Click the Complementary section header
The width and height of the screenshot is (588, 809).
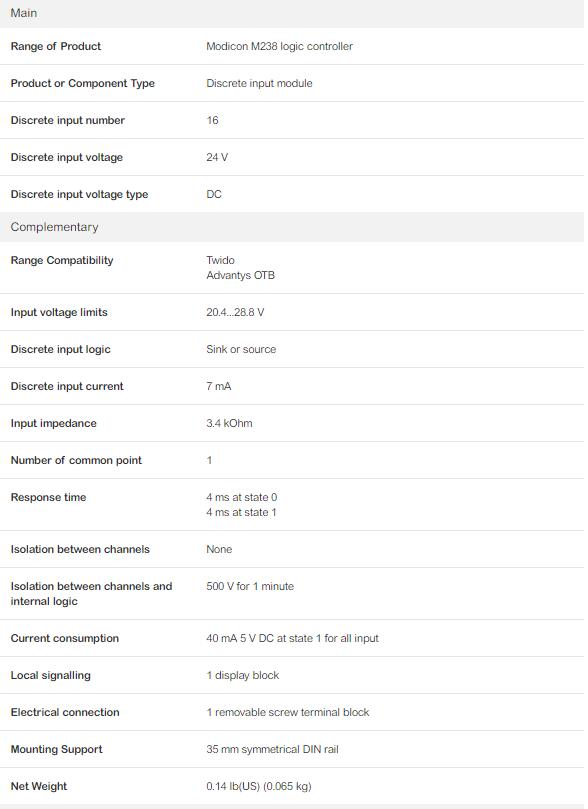pos(54,227)
